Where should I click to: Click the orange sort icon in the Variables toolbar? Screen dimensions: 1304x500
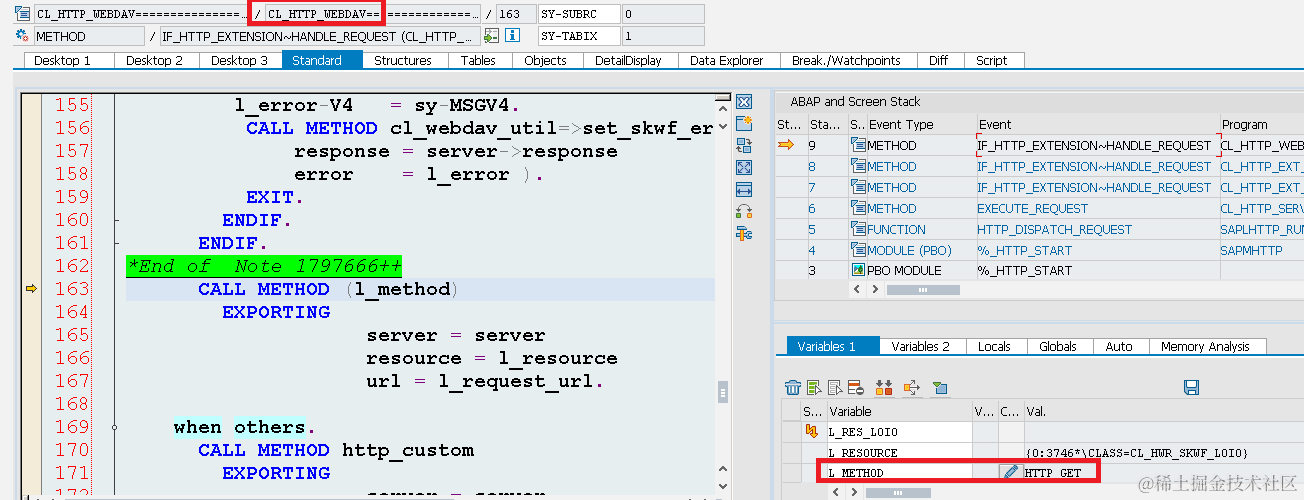[x=883, y=387]
